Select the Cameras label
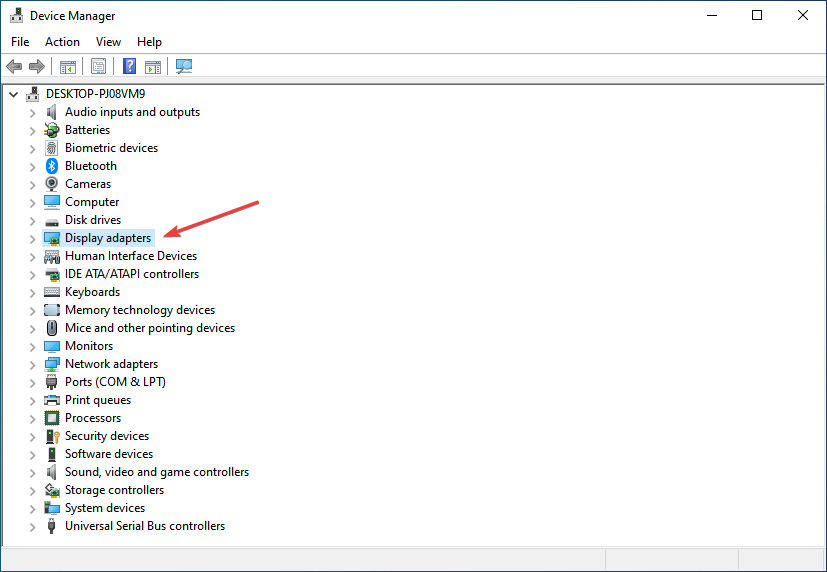Viewport: 827px width, 572px height. pos(88,184)
